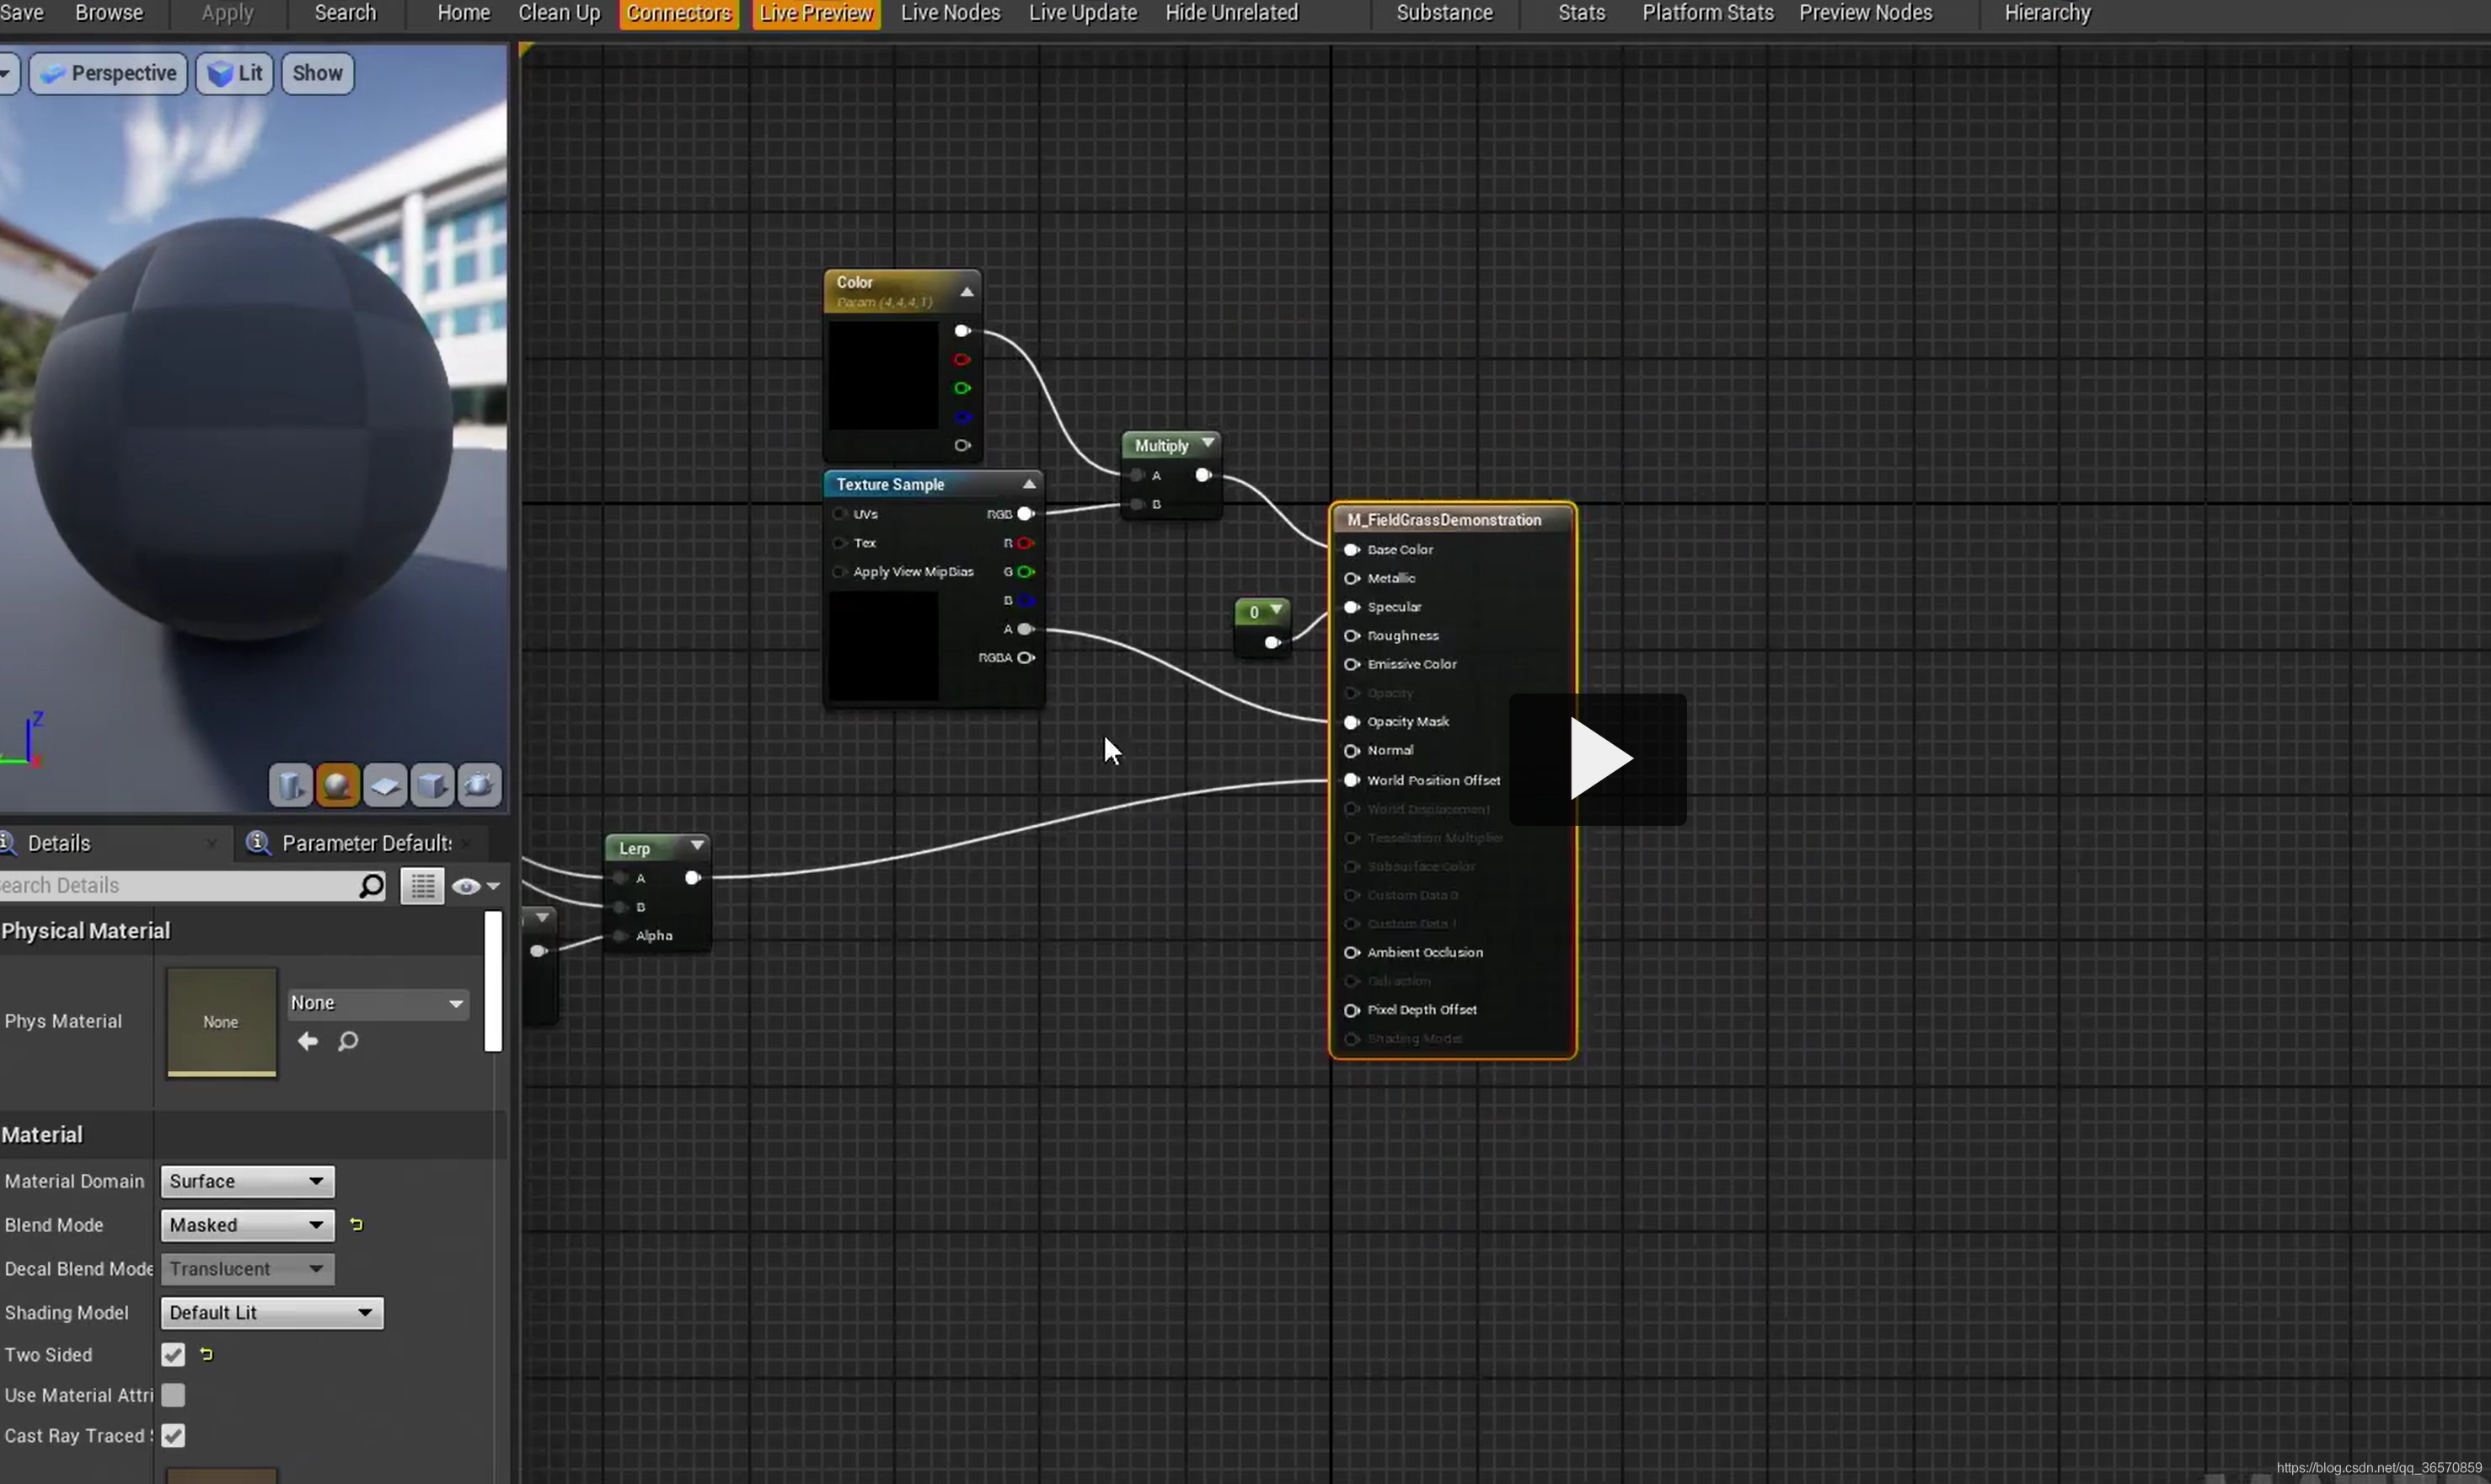The height and width of the screenshot is (1484, 2491).
Task: Toggle the Two Sided checkbox
Action: tap(173, 1355)
